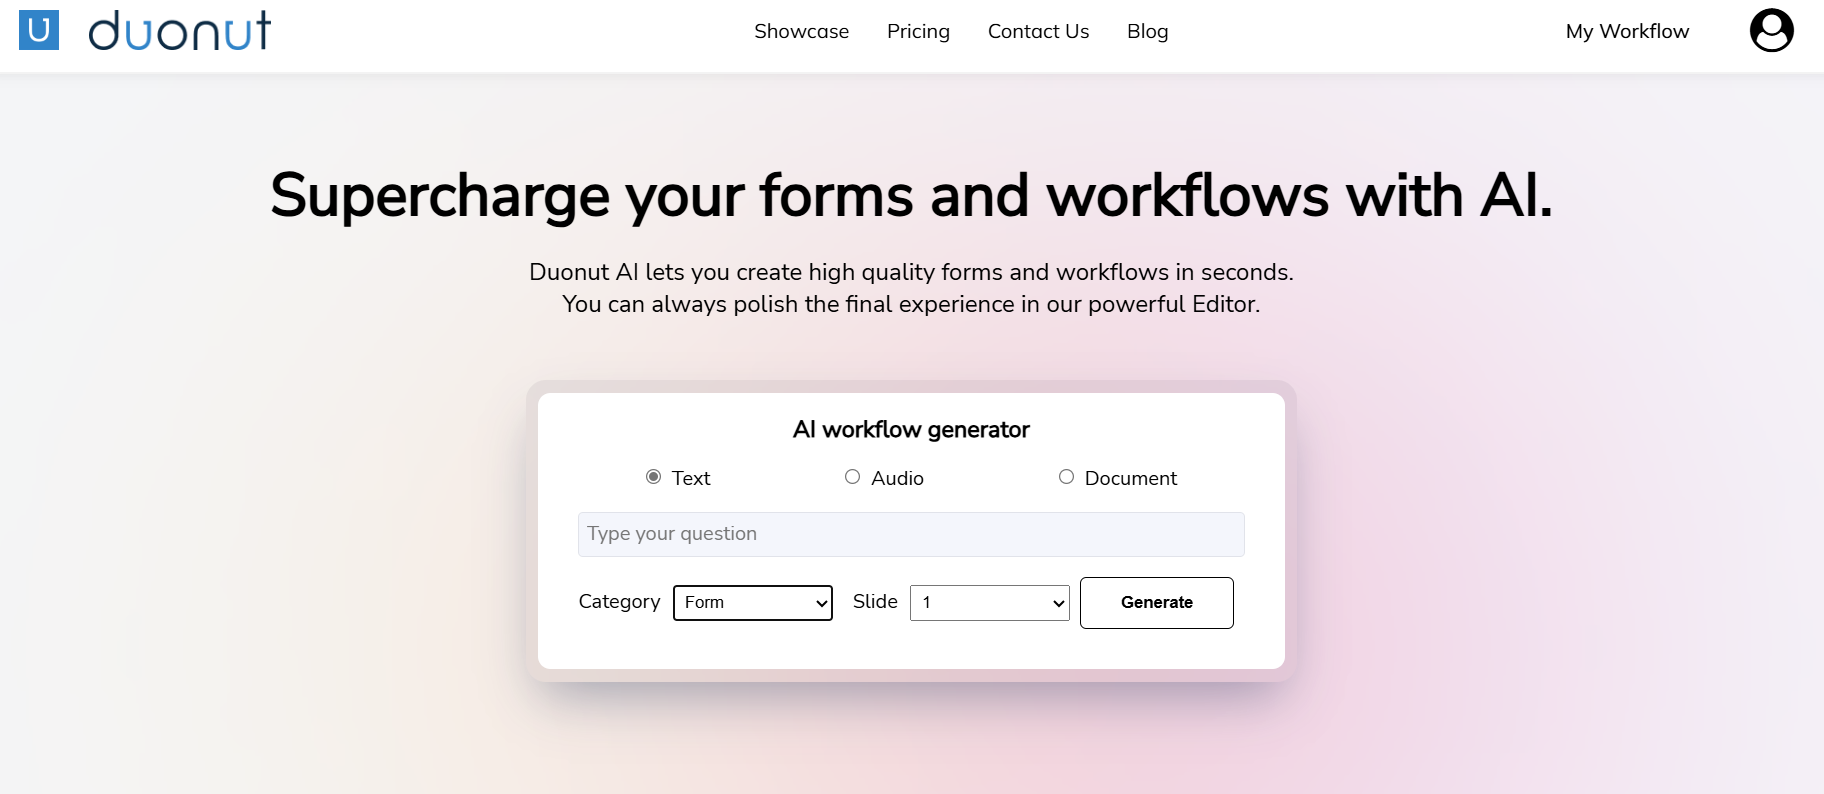Choose the Document radio option

[1067, 477]
